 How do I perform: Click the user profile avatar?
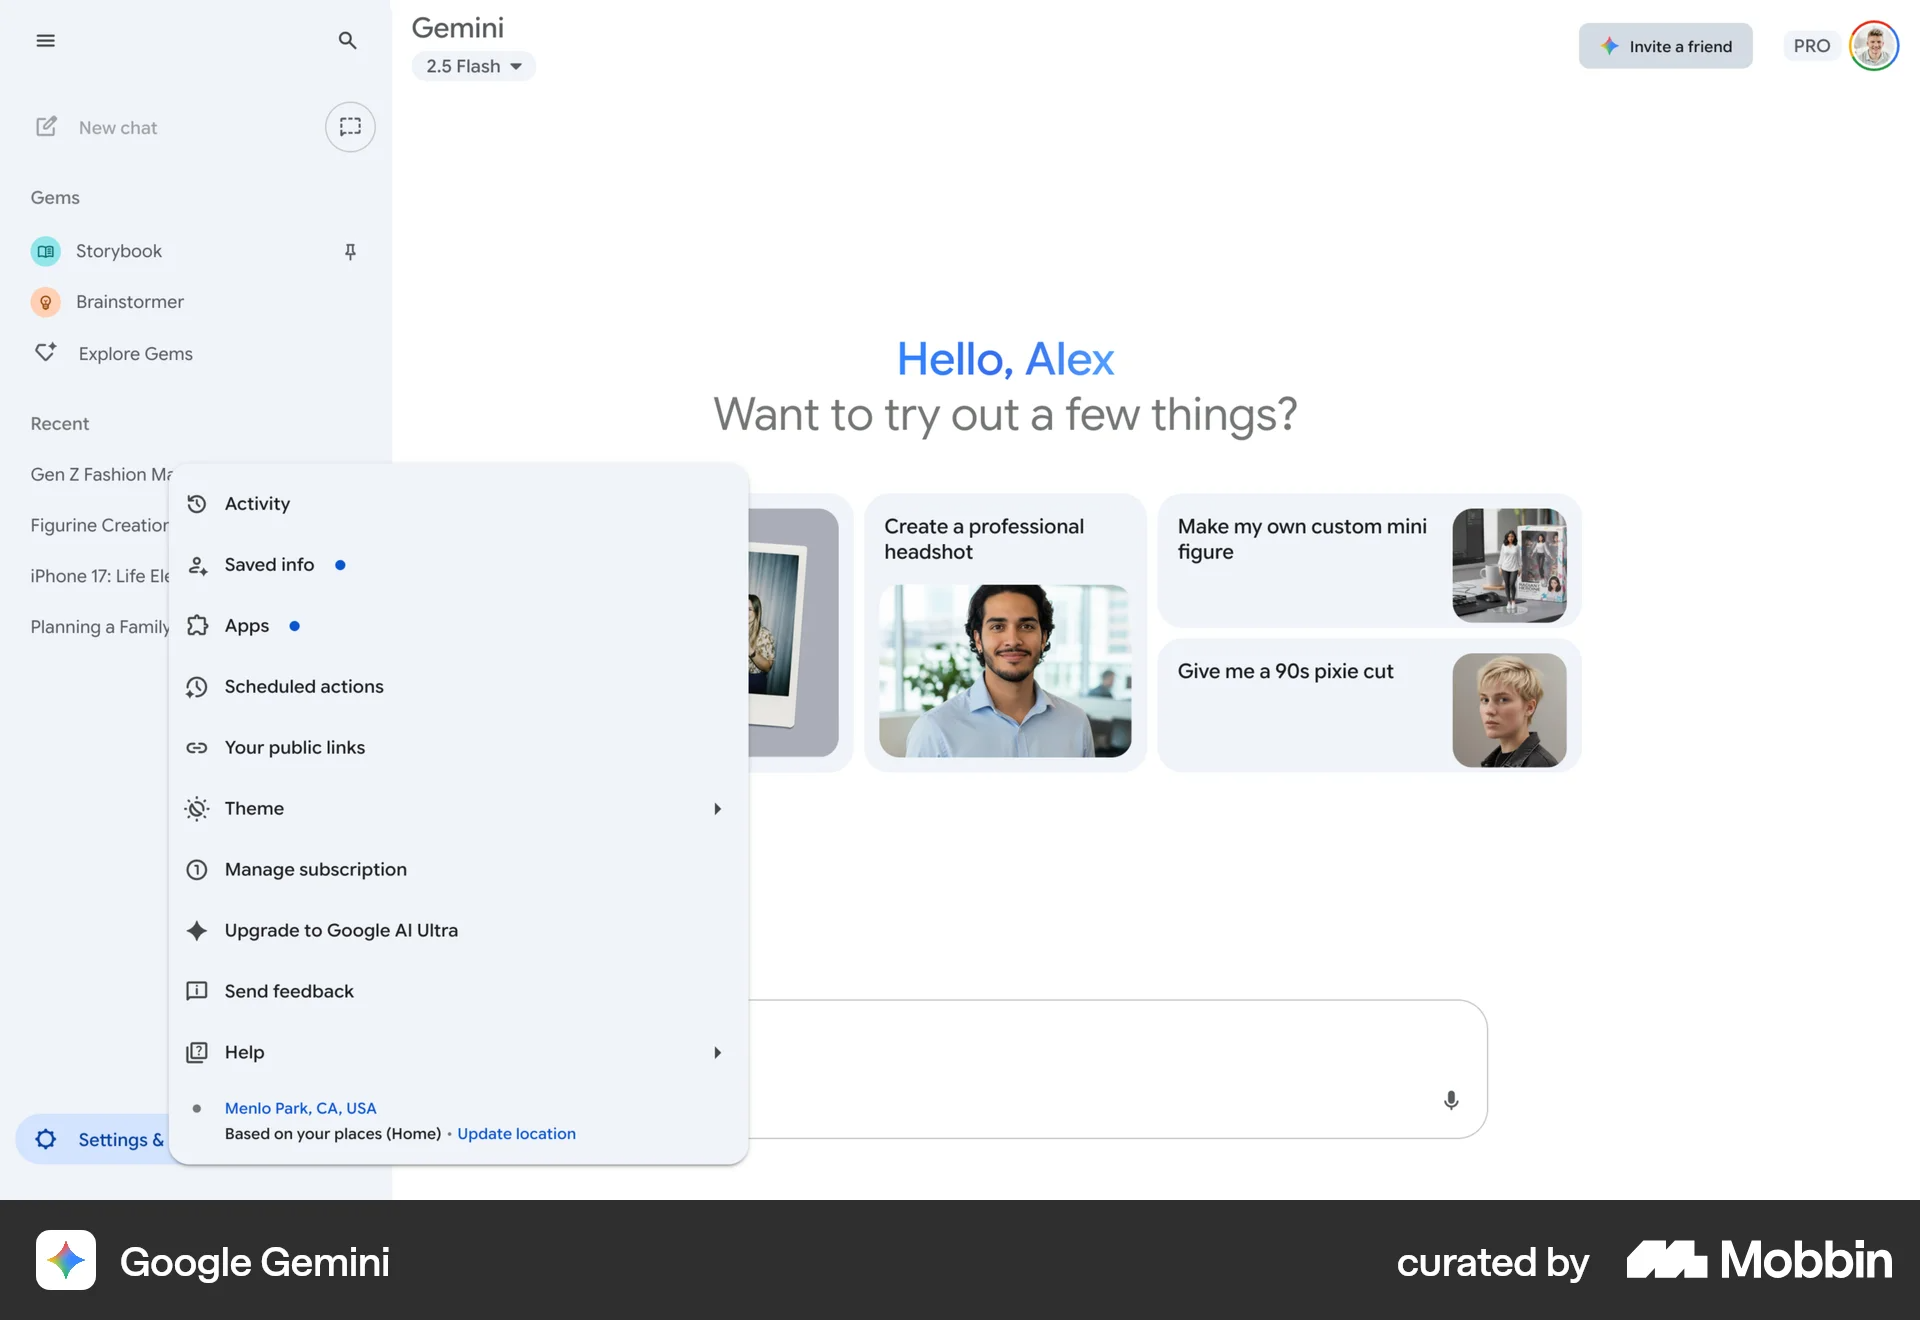1873,46
